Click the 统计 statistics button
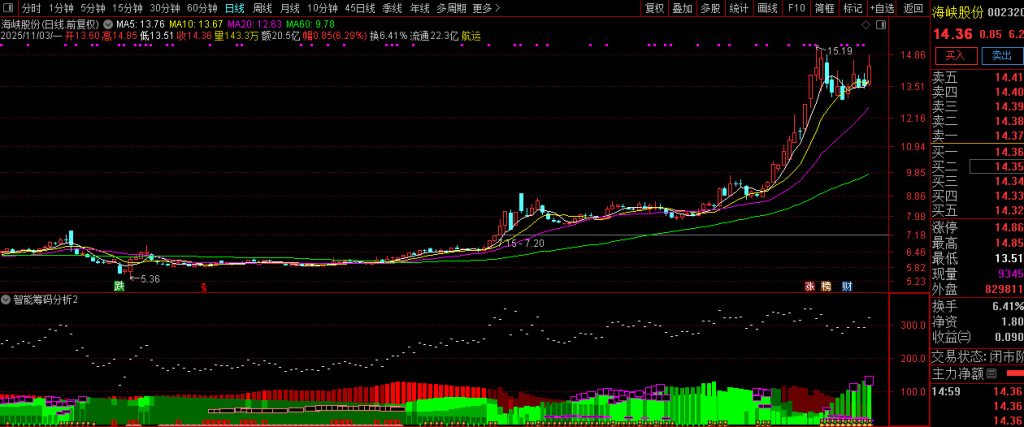The height and width of the screenshot is (427, 1024). 739,8
